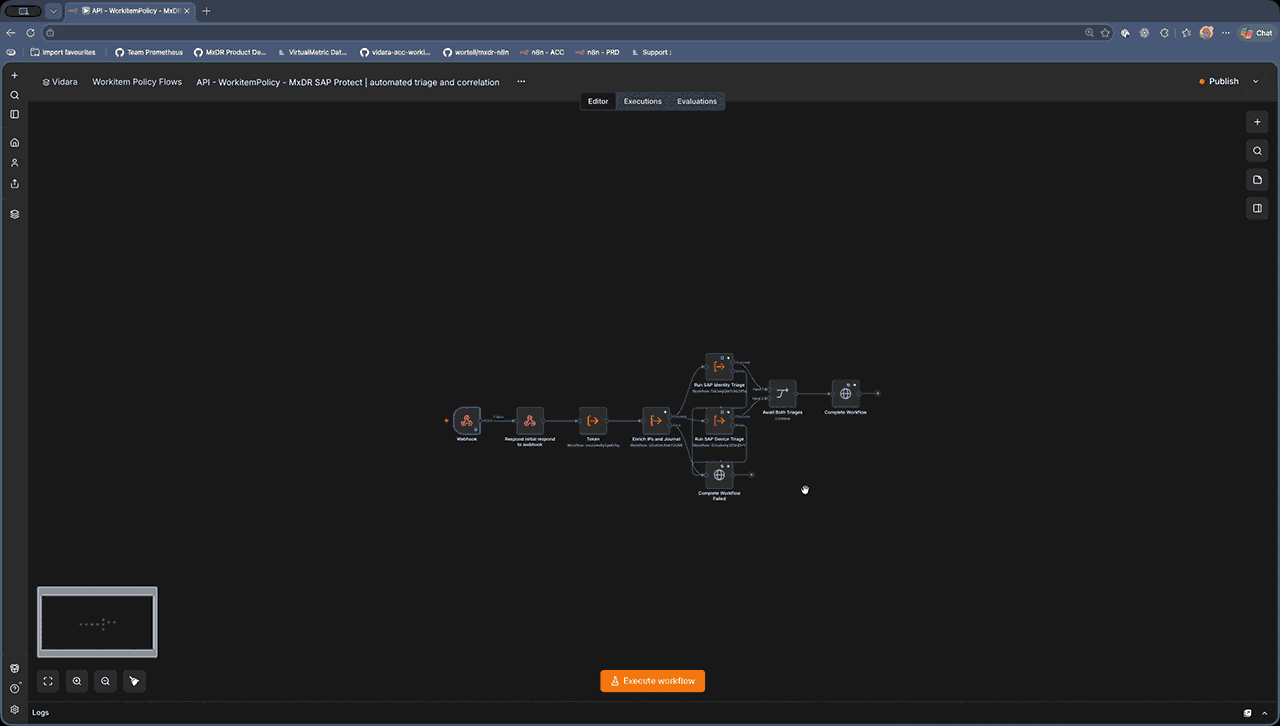Open the Respond initial respond to webhook node

coord(530,420)
